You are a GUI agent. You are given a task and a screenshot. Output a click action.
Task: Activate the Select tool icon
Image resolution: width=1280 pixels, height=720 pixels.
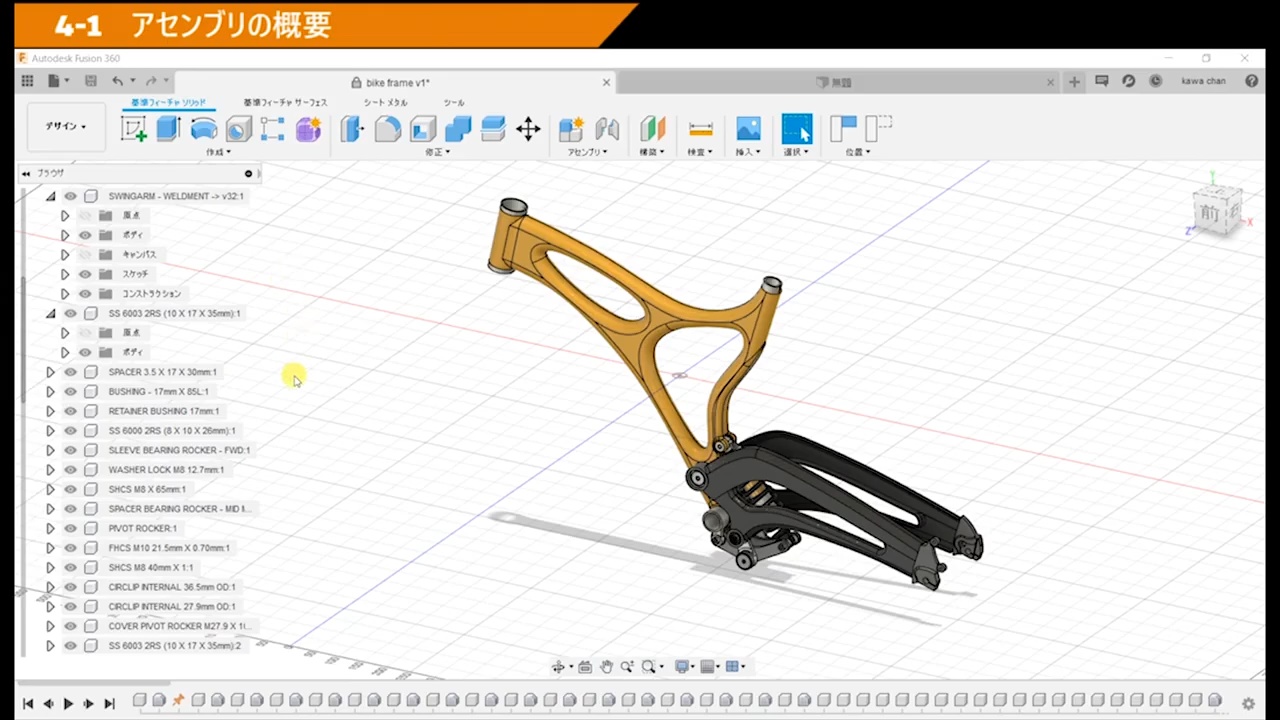797,128
